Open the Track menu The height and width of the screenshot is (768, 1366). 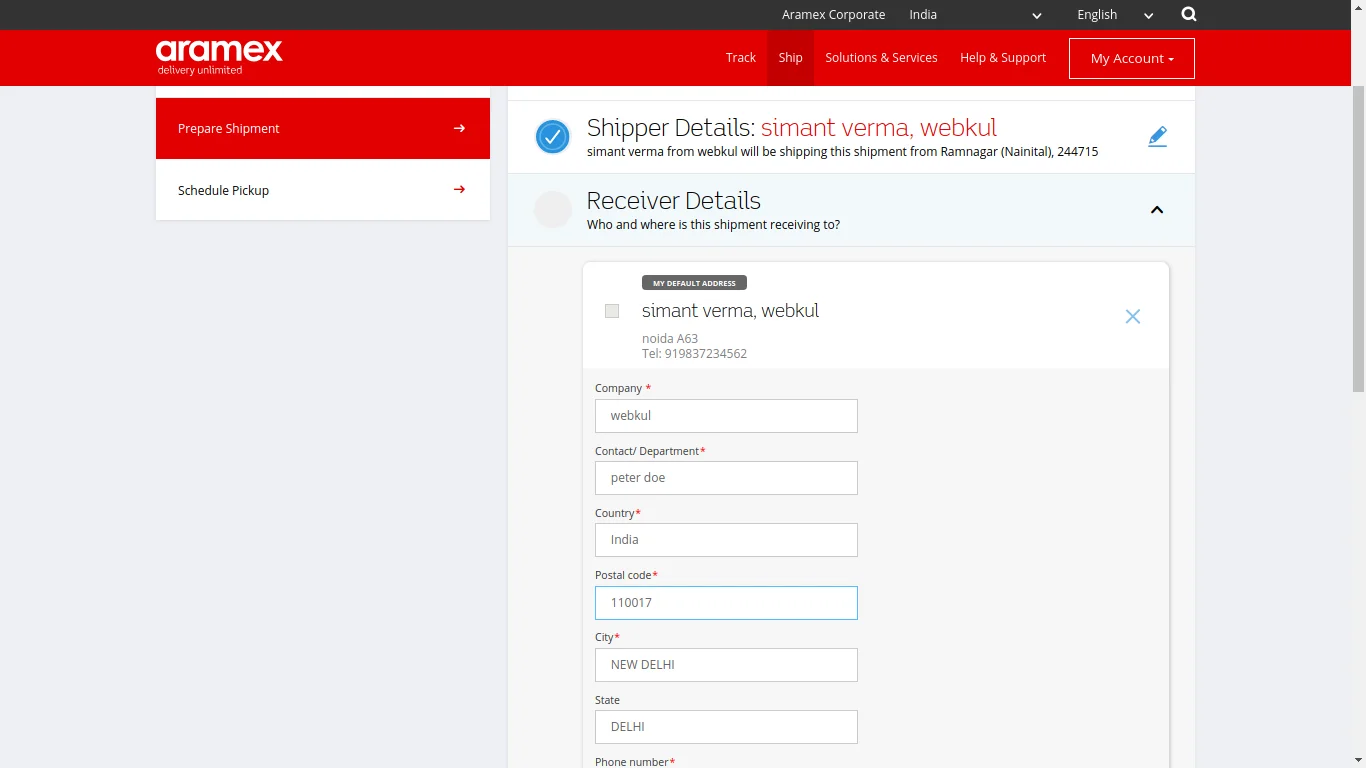(x=741, y=58)
